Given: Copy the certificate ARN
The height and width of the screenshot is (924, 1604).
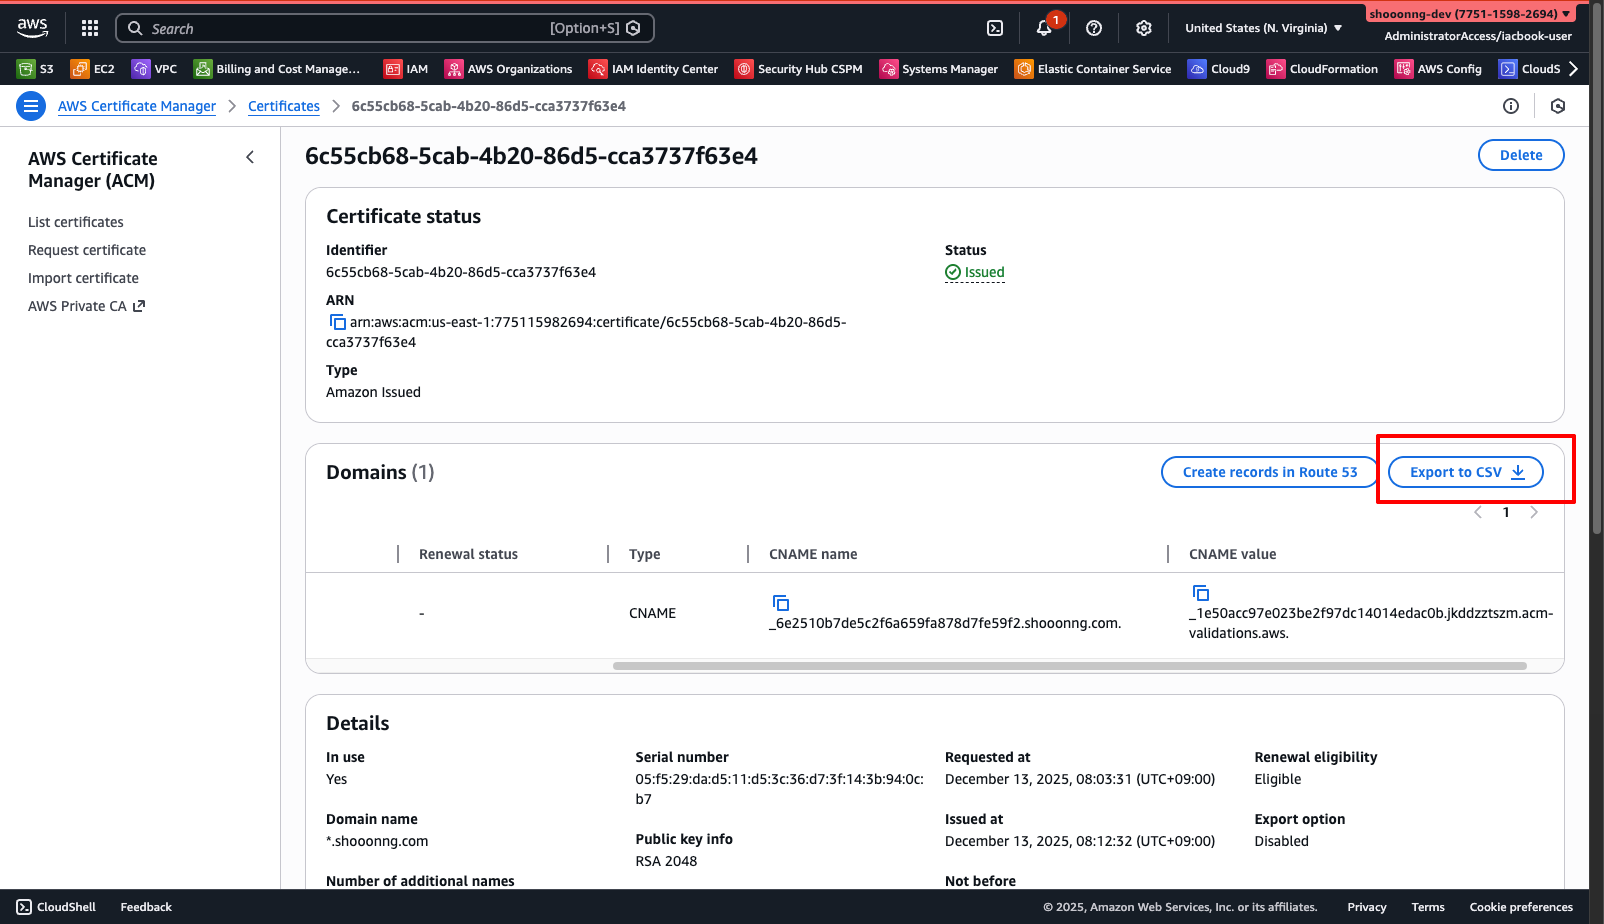Looking at the screenshot, I should (338, 322).
